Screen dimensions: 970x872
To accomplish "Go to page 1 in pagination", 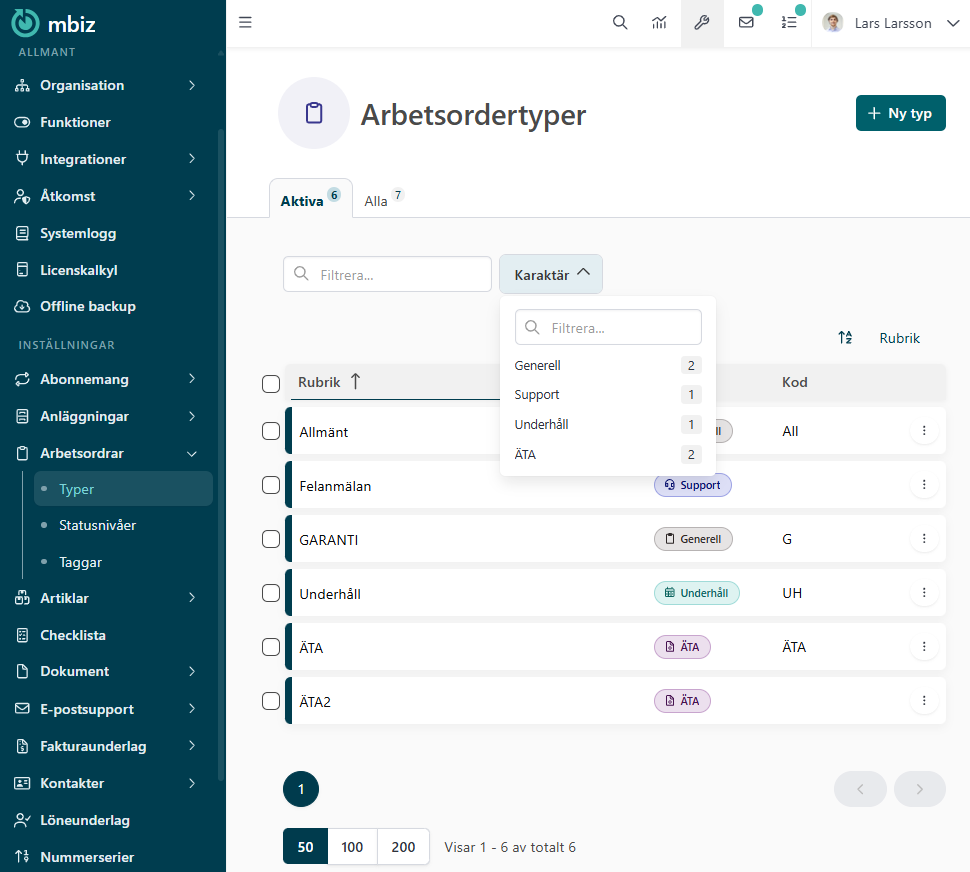I will (x=301, y=789).
